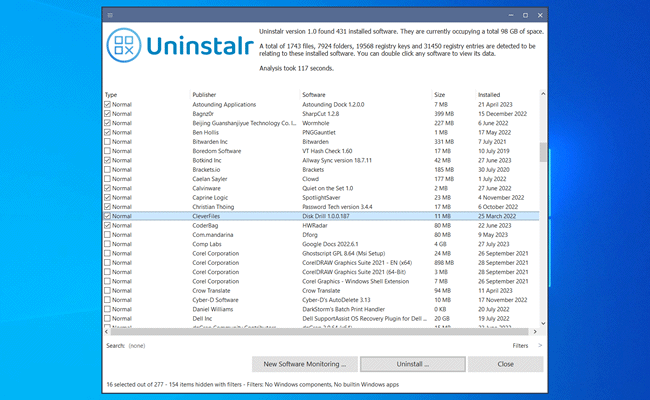Check the Dell Inc row checkbox
650x400 pixels.
107,319
